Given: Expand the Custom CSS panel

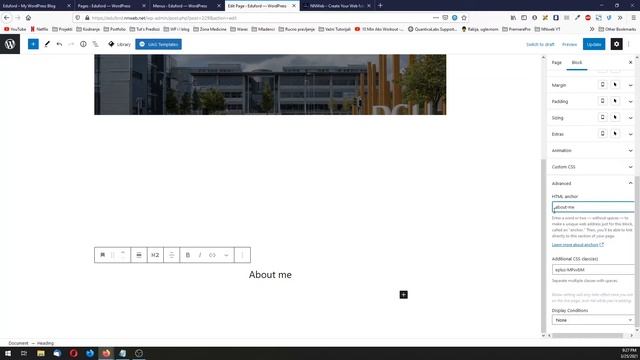Looking at the screenshot, I should [x=591, y=167].
